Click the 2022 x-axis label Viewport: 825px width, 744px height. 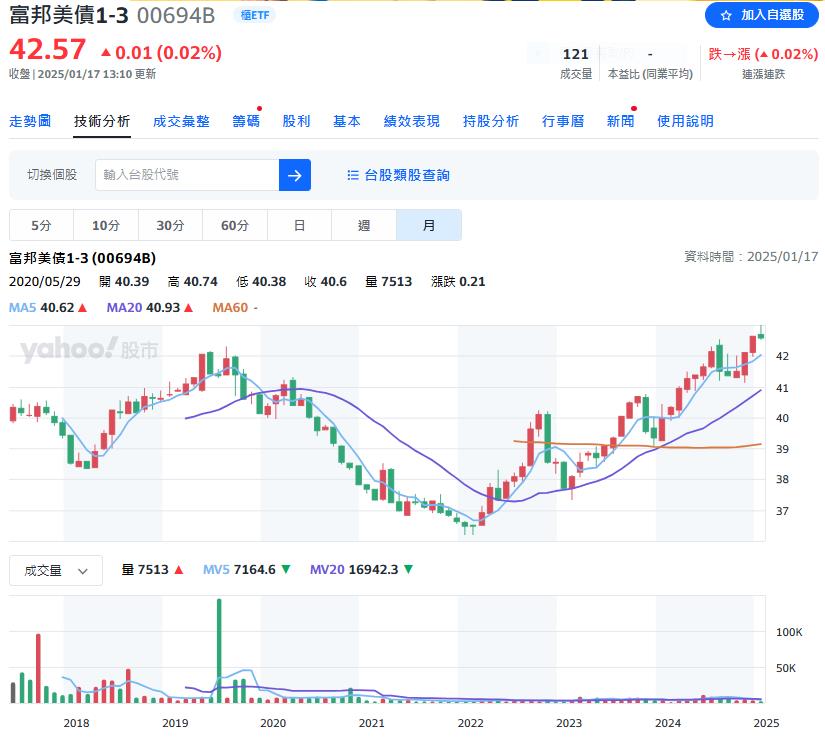pyautogui.click(x=470, y=723)
